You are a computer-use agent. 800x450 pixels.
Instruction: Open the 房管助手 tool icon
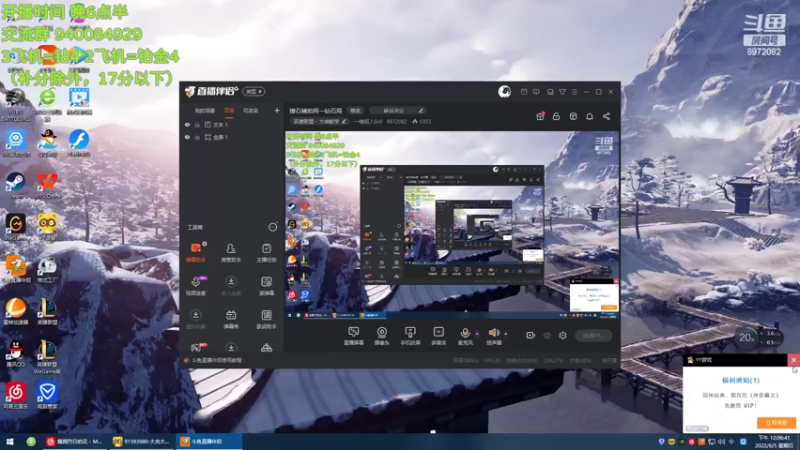coord(231,252)
